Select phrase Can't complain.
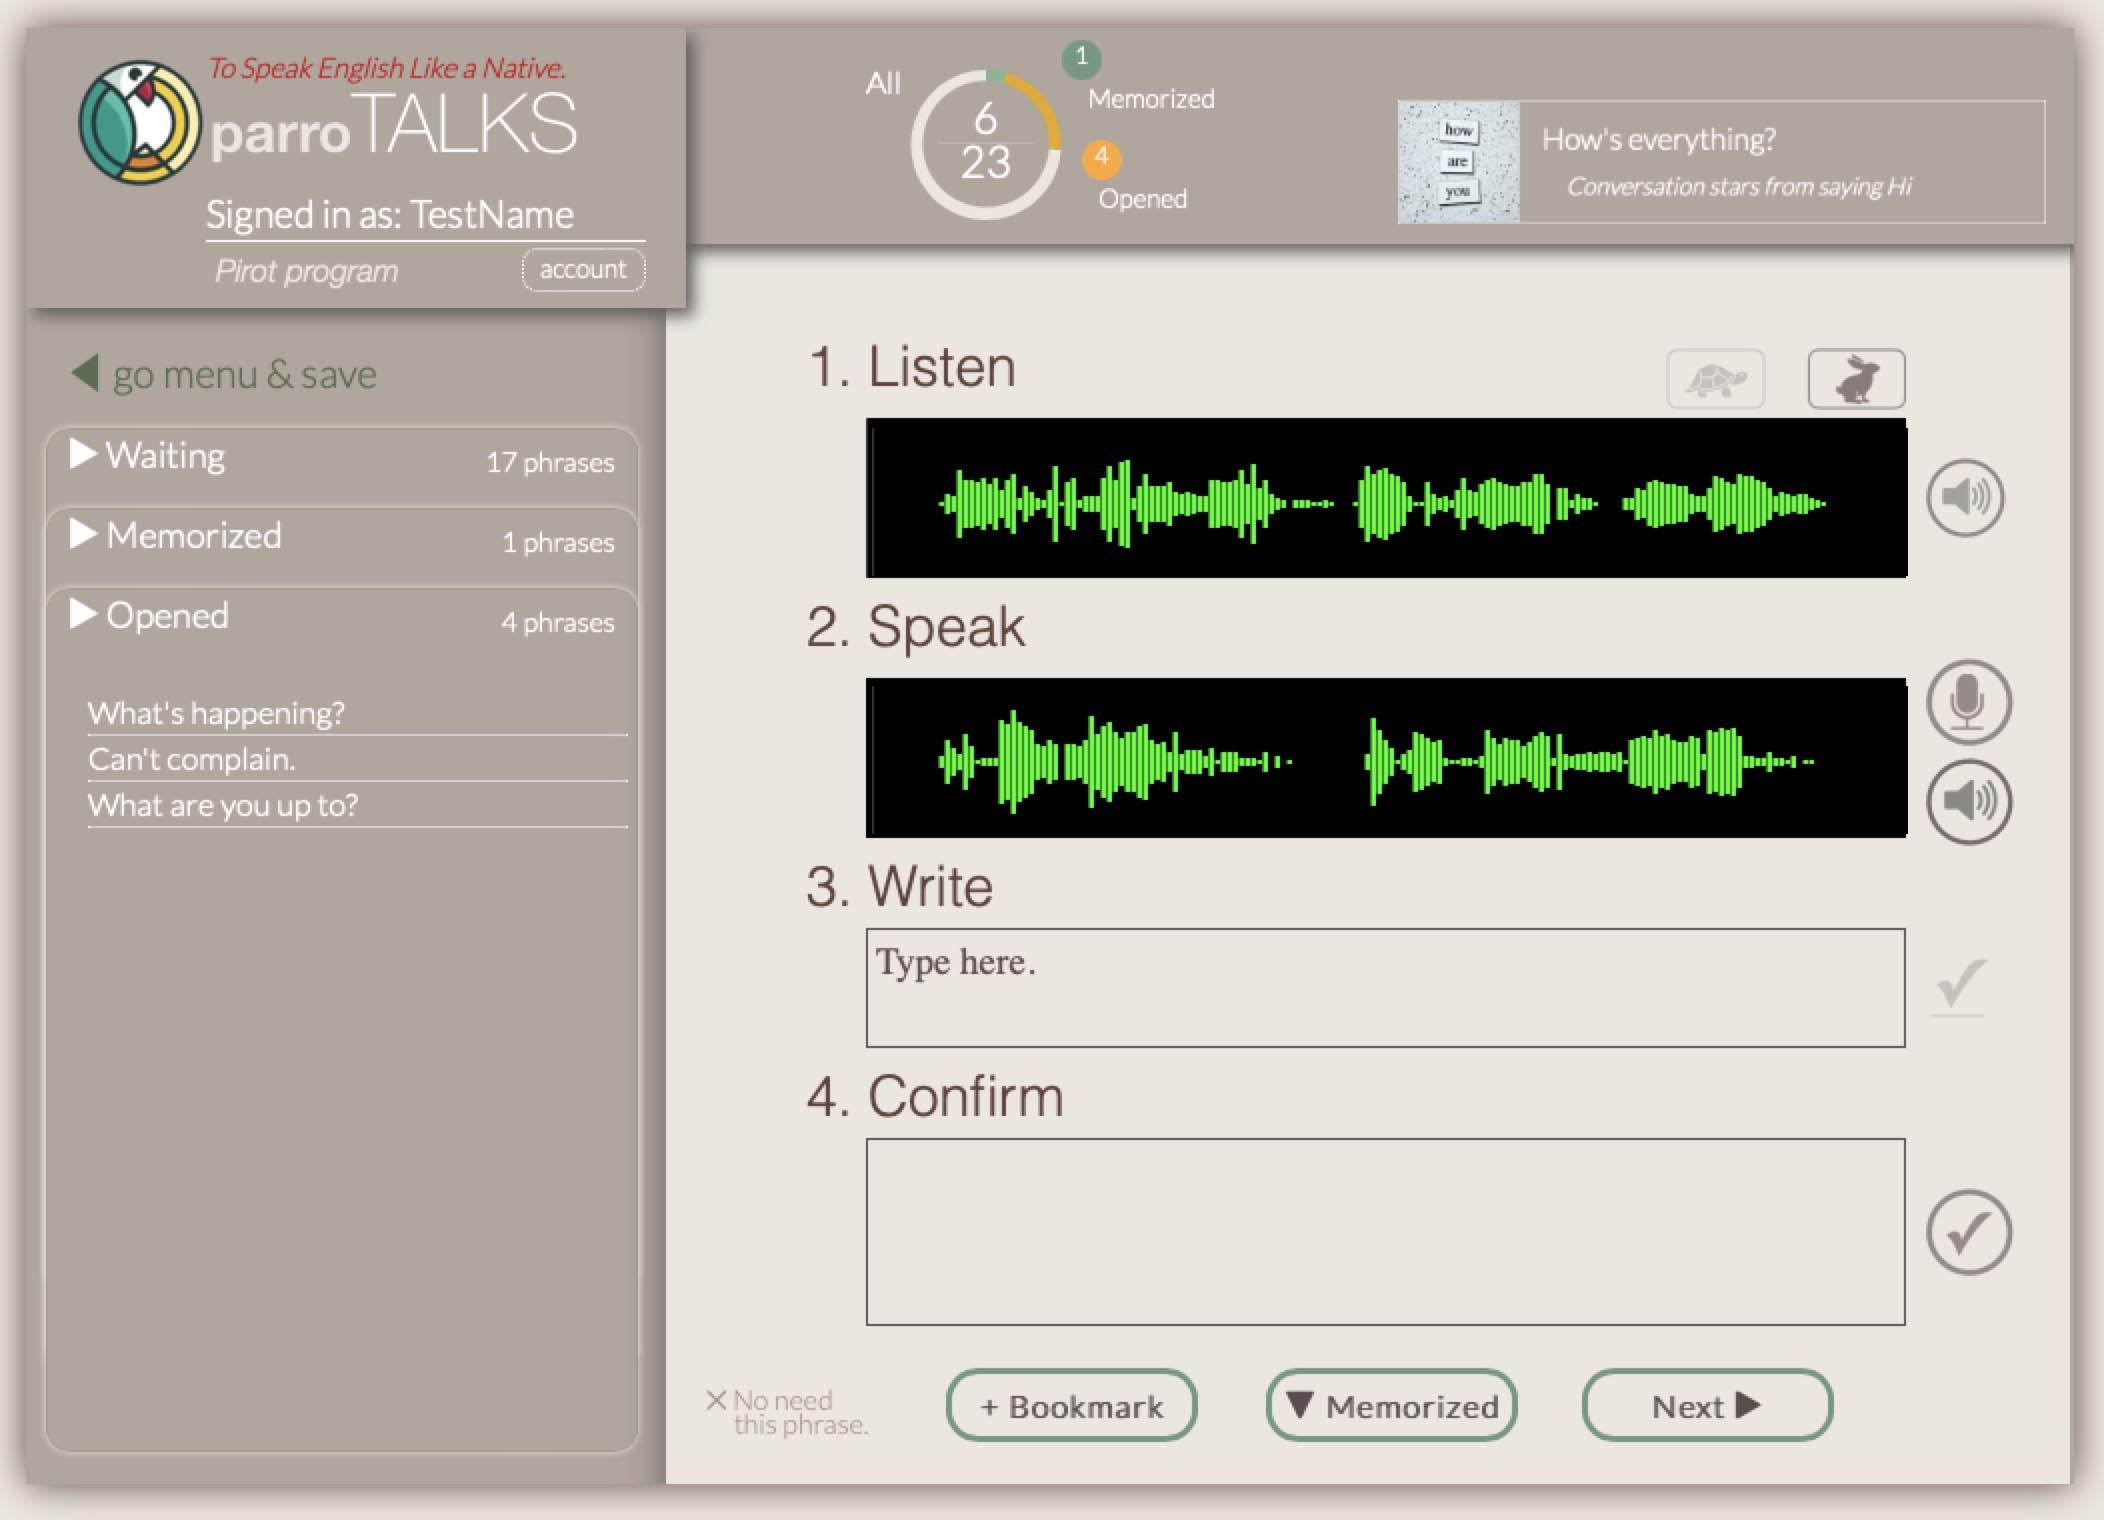 (192, 759)
